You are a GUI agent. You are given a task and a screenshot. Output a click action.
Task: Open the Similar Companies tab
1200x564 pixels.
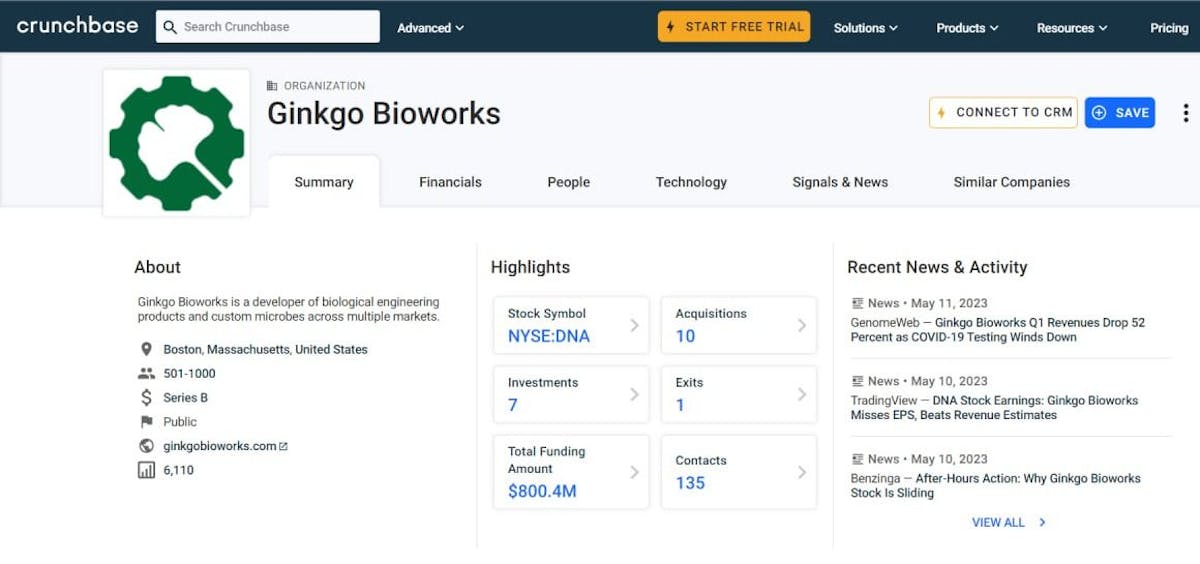tap(1011, 182)
